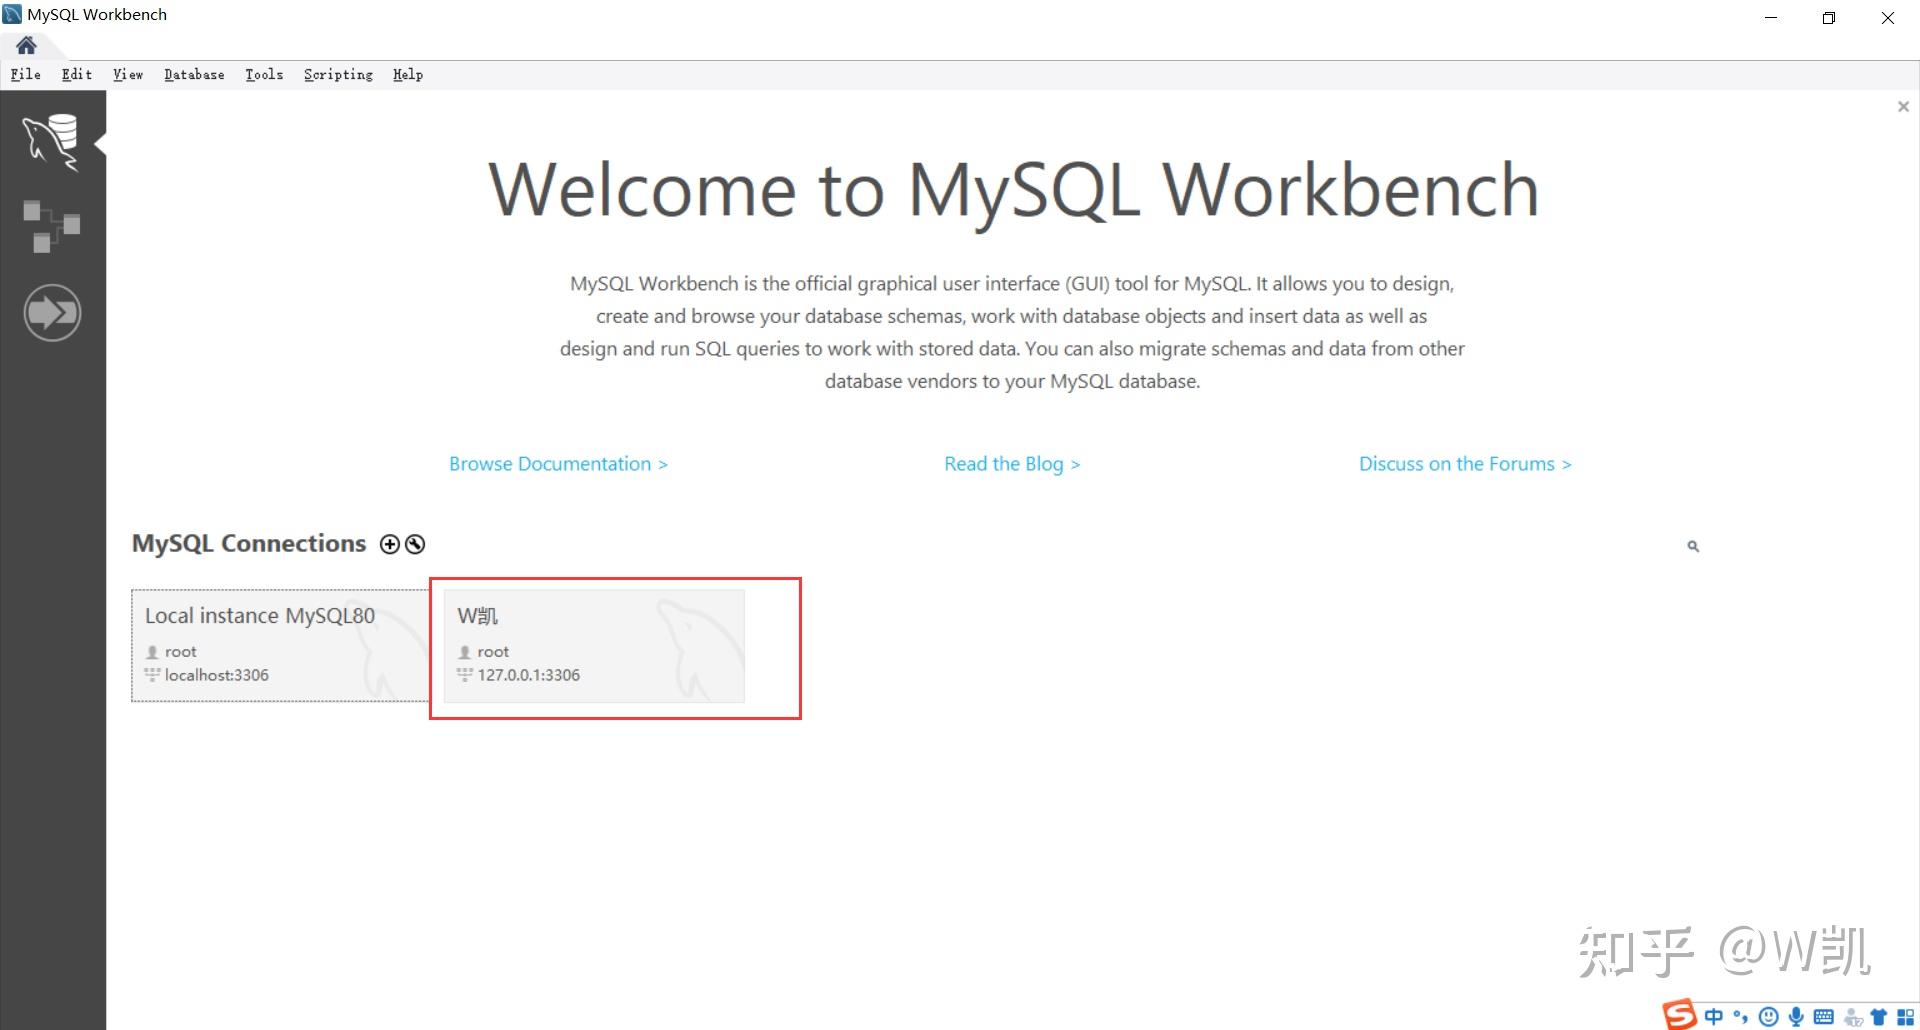Open the Scripting menu
Screen dimensions: 1920x1030
coord(338,74)
